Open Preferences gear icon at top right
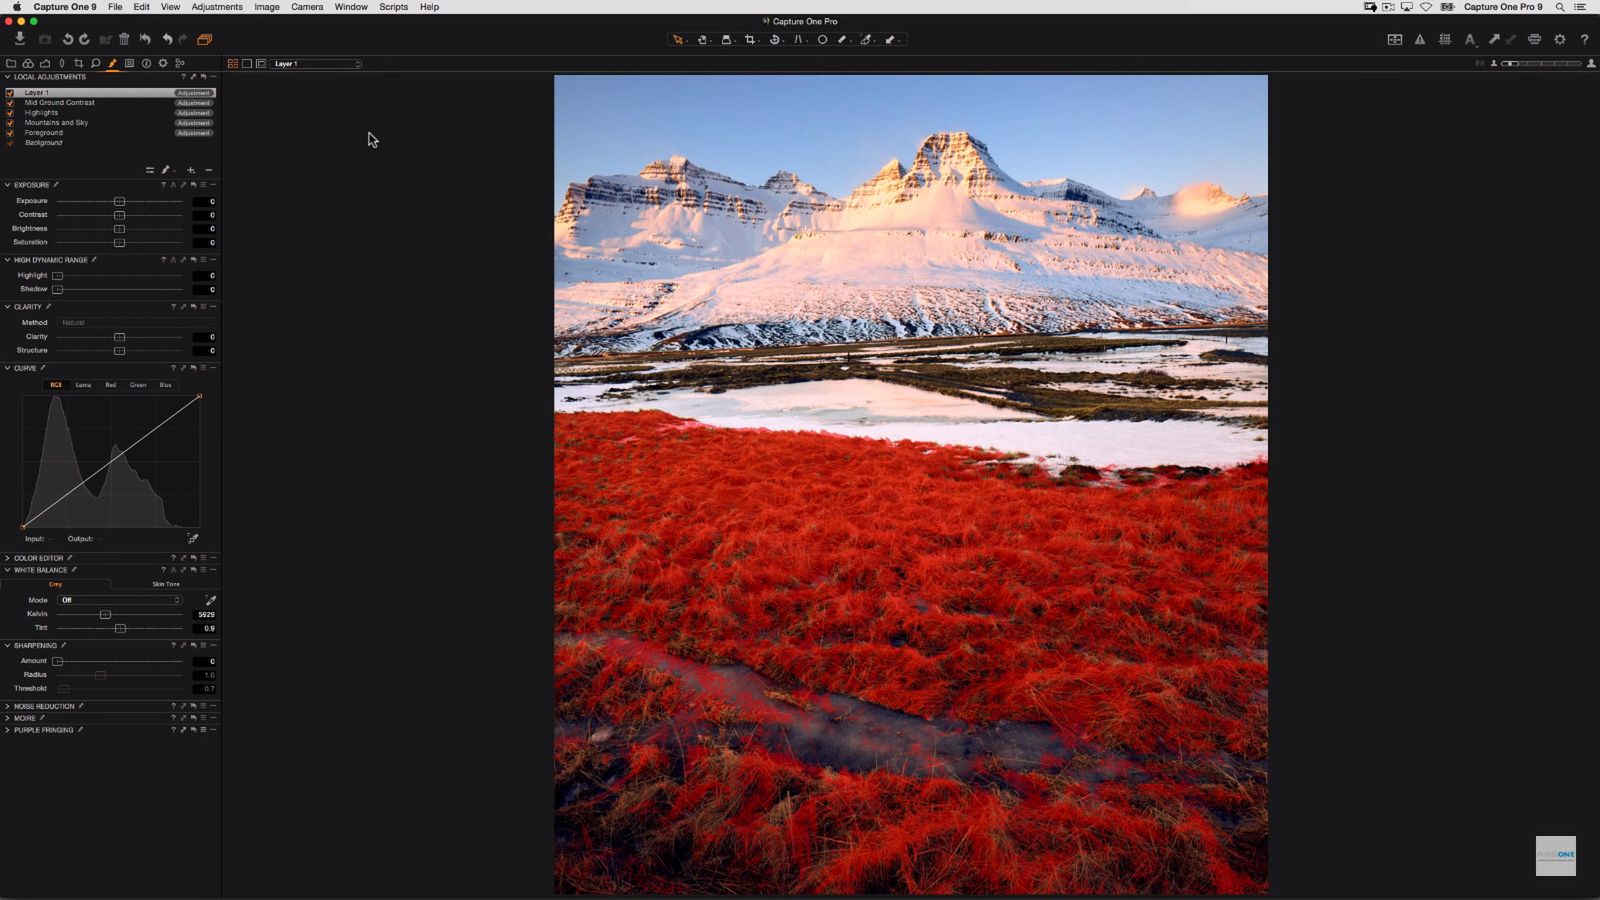Screen dimensions: 1600x900 [1559, 39]
